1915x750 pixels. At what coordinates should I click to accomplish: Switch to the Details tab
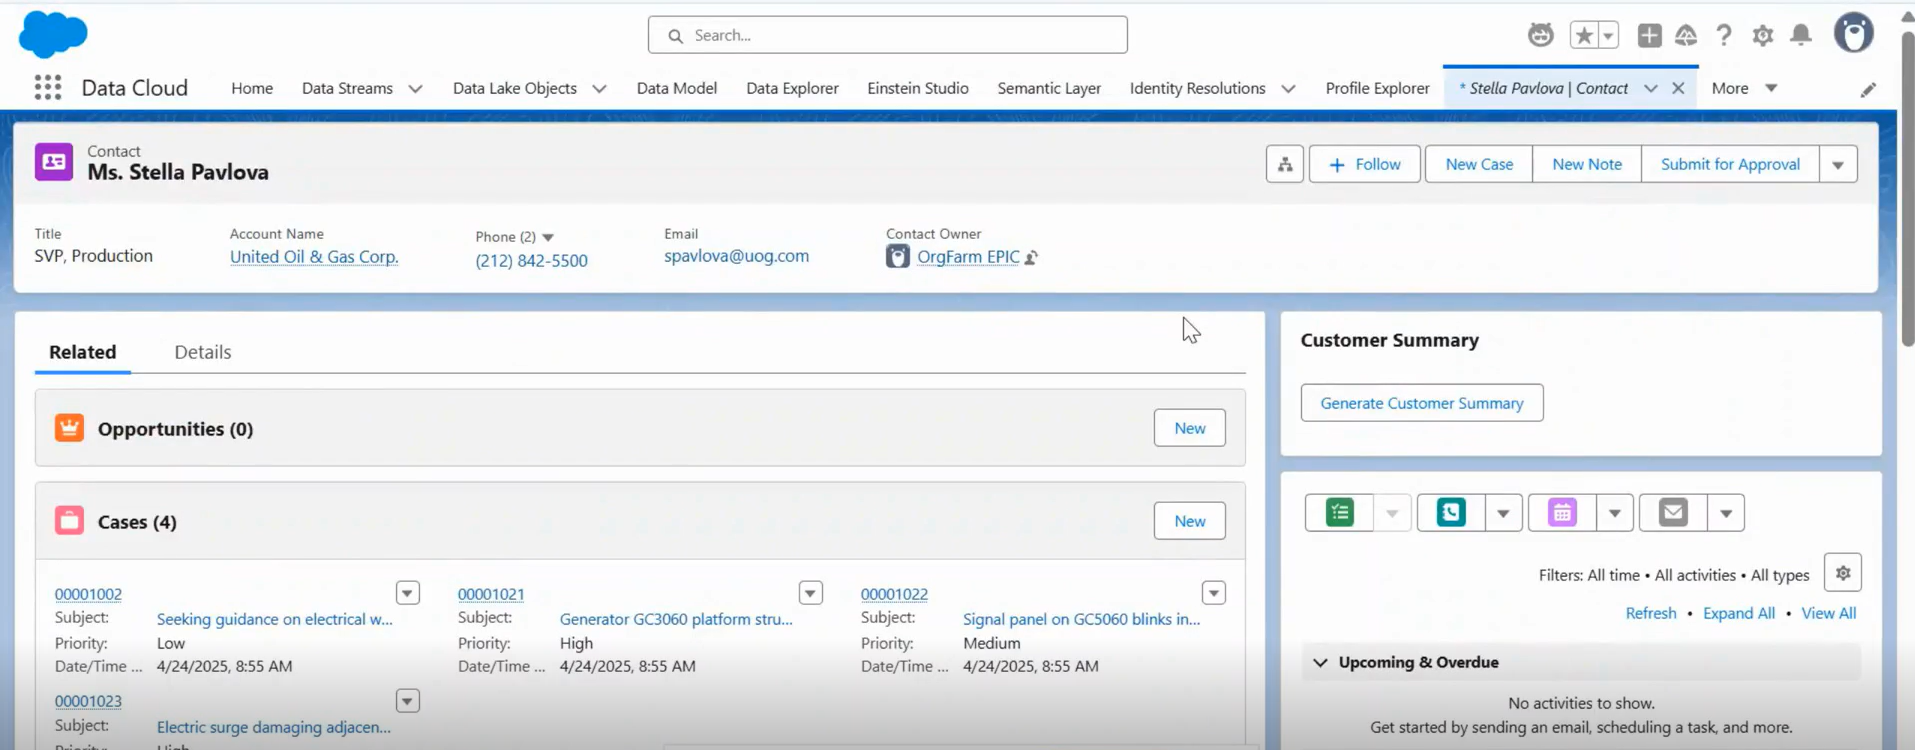click(202, 352)
